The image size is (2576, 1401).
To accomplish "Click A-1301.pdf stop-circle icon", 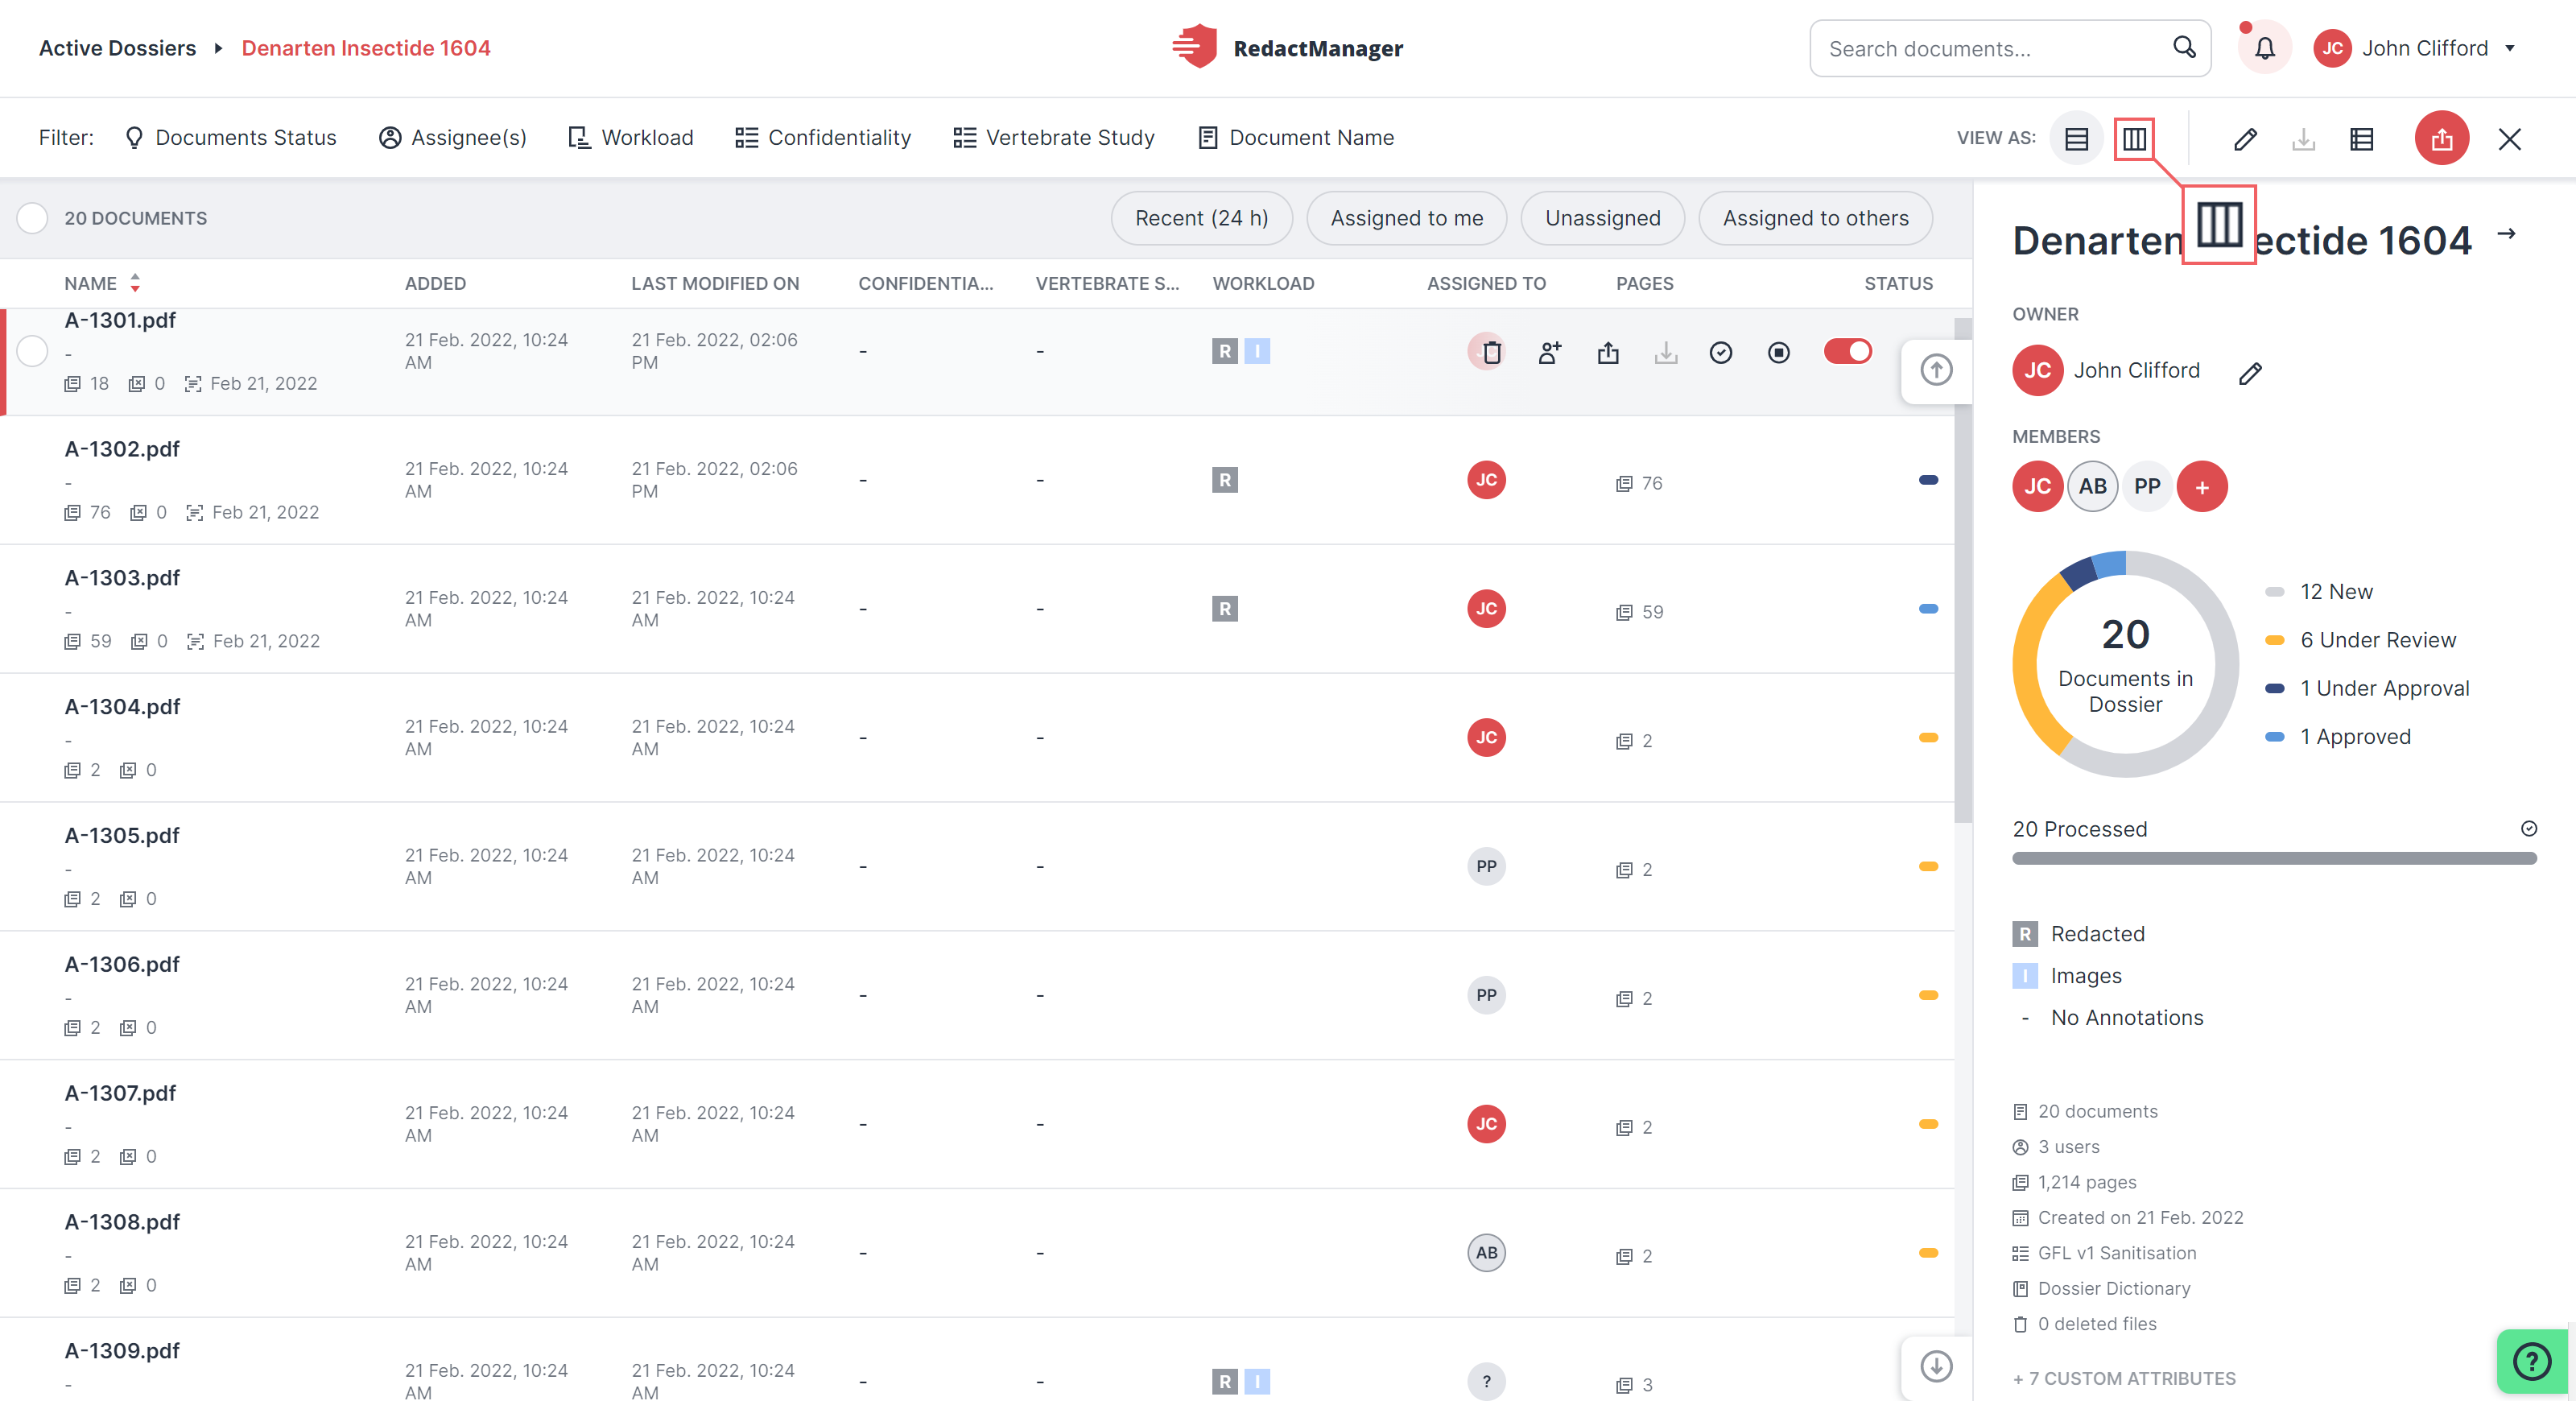I will pos(1778,352).
